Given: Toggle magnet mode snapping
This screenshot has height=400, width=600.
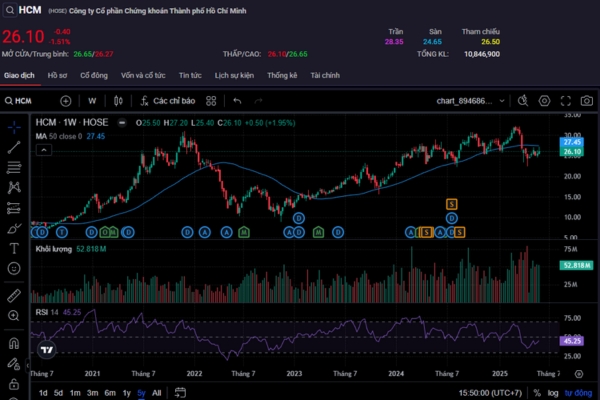Looking at the screenshot, I should point(14,343).
